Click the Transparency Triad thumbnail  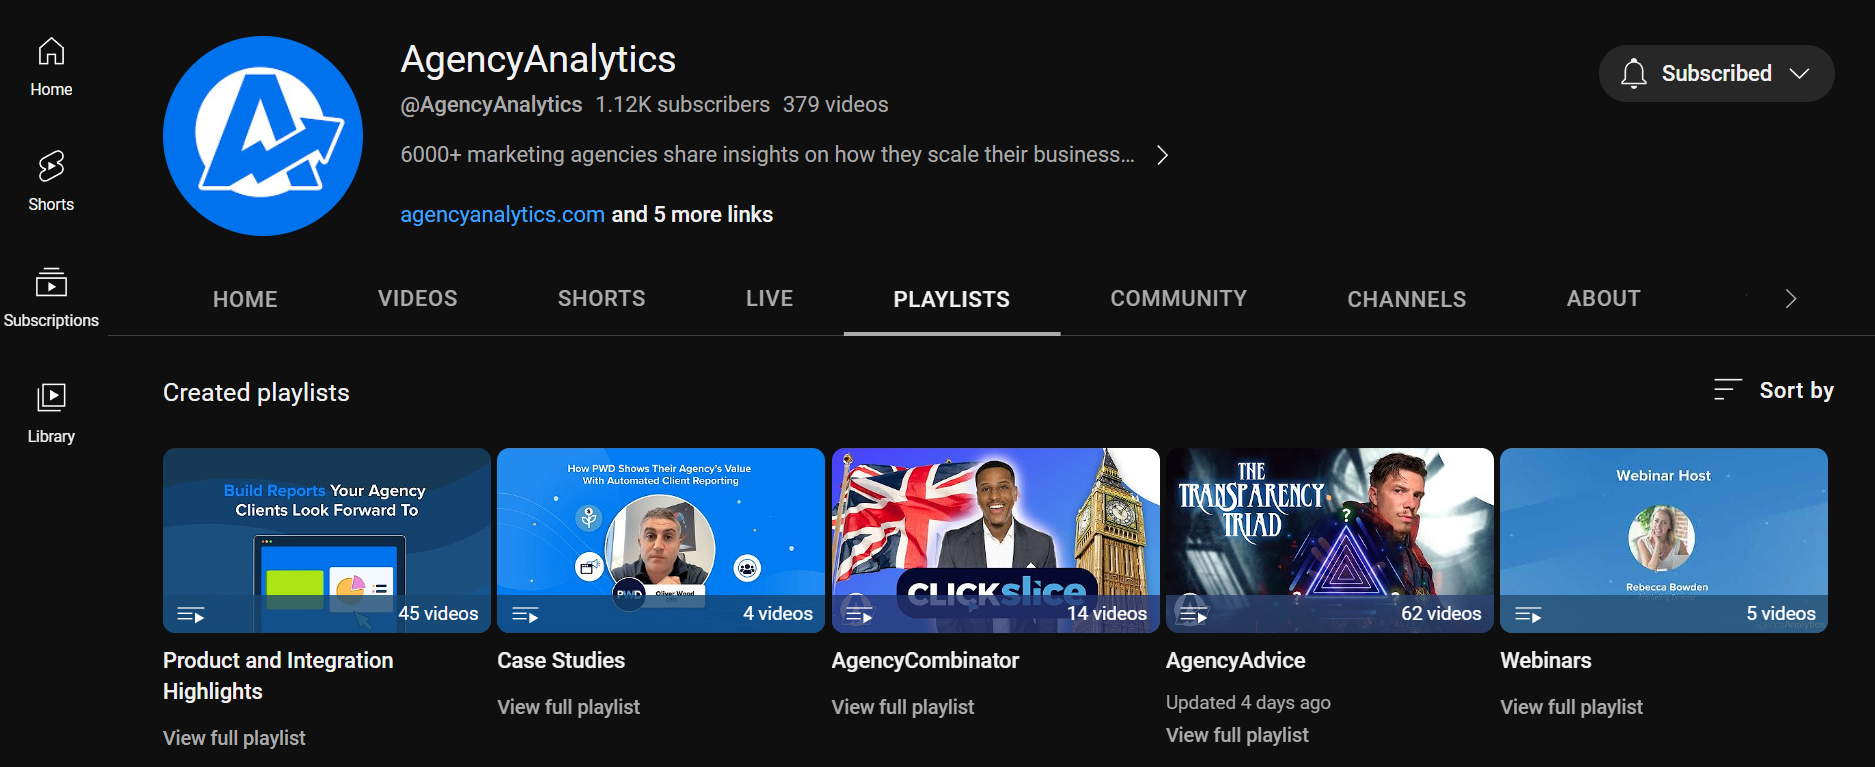click(1330, 540)
